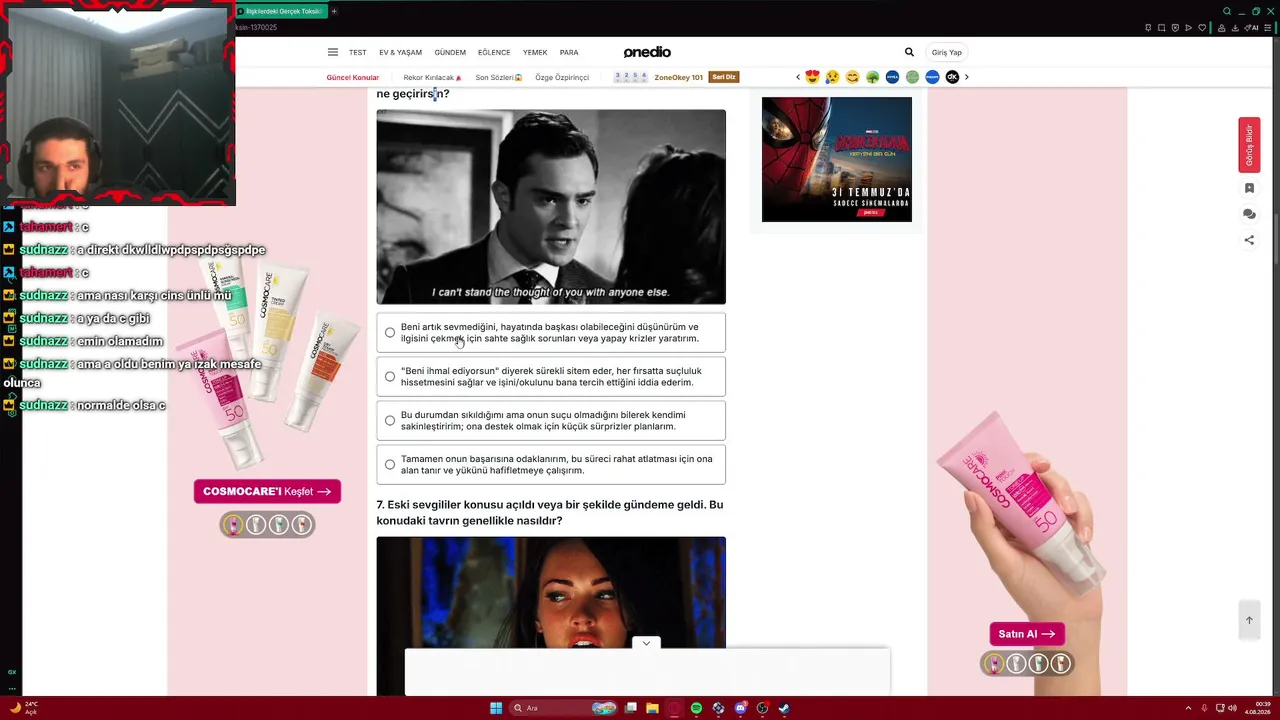Viewport: 1280px width, 720px height.
Task: Open the Onedio hamburger menu
Action: [x=333, y=52]
